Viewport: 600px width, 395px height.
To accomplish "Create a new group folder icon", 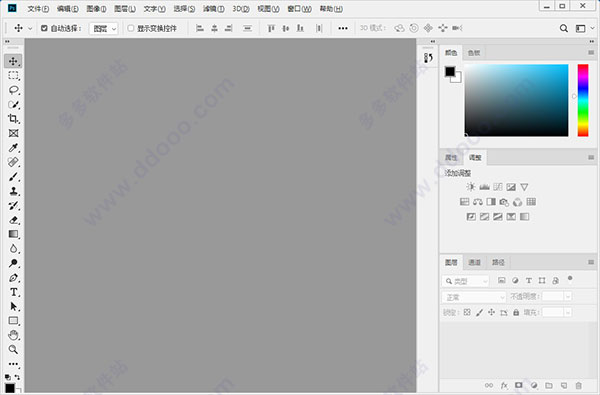I will 549,385.
